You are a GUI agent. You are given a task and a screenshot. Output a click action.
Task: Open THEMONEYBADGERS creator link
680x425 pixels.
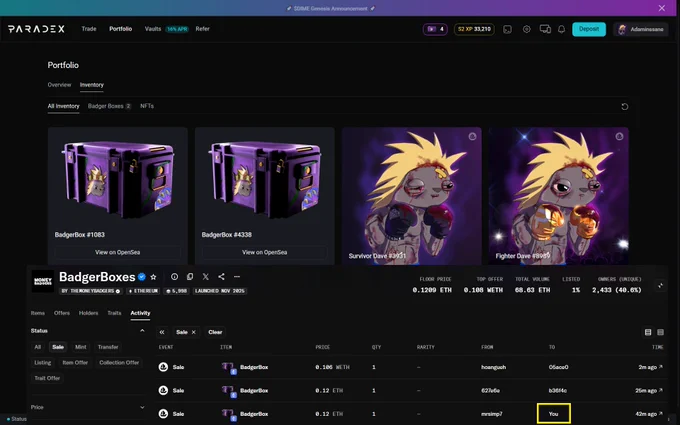pyautogui.click(x=91, y=291)
